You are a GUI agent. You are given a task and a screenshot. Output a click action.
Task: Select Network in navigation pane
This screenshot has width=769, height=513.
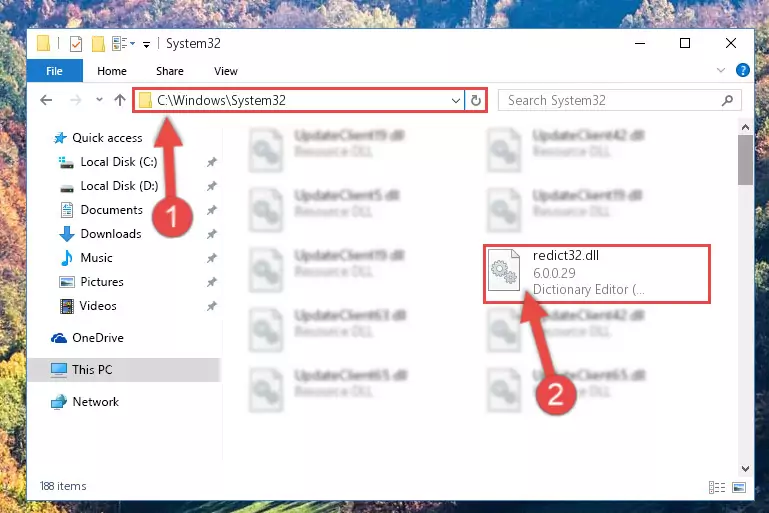click(x=96, y=402)
